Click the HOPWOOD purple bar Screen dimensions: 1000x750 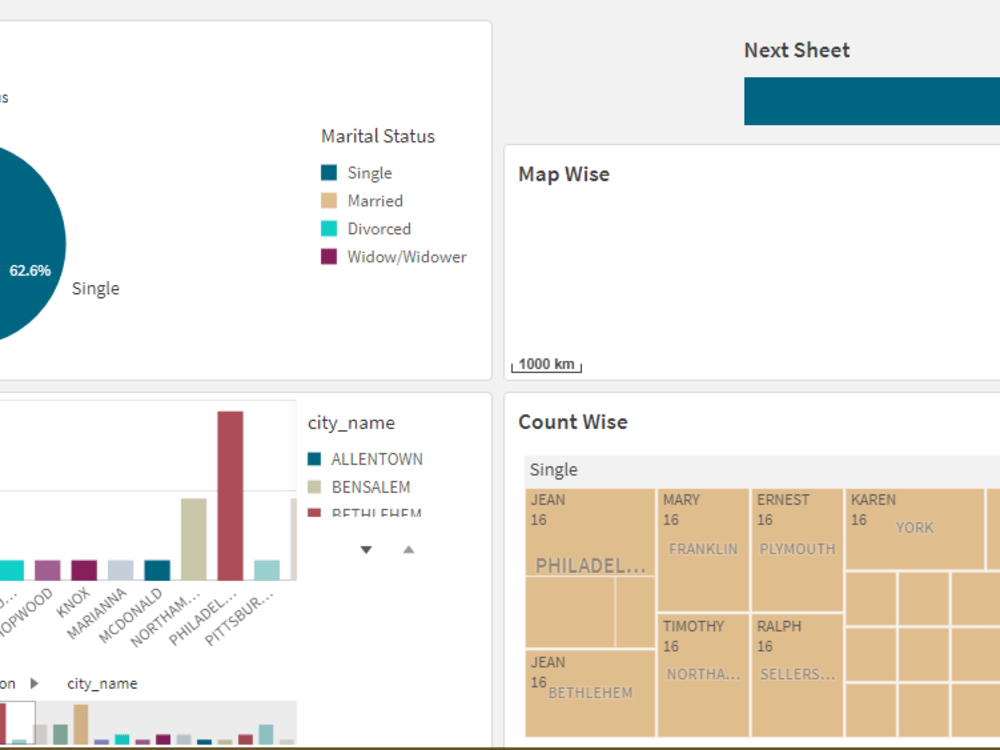48,570
